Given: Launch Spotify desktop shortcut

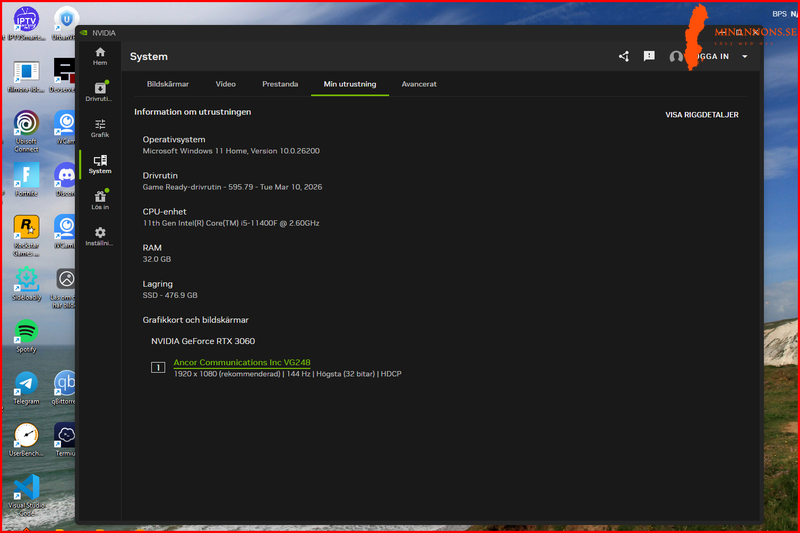Looking at the screenshot, I should click(x=26, y=336).
